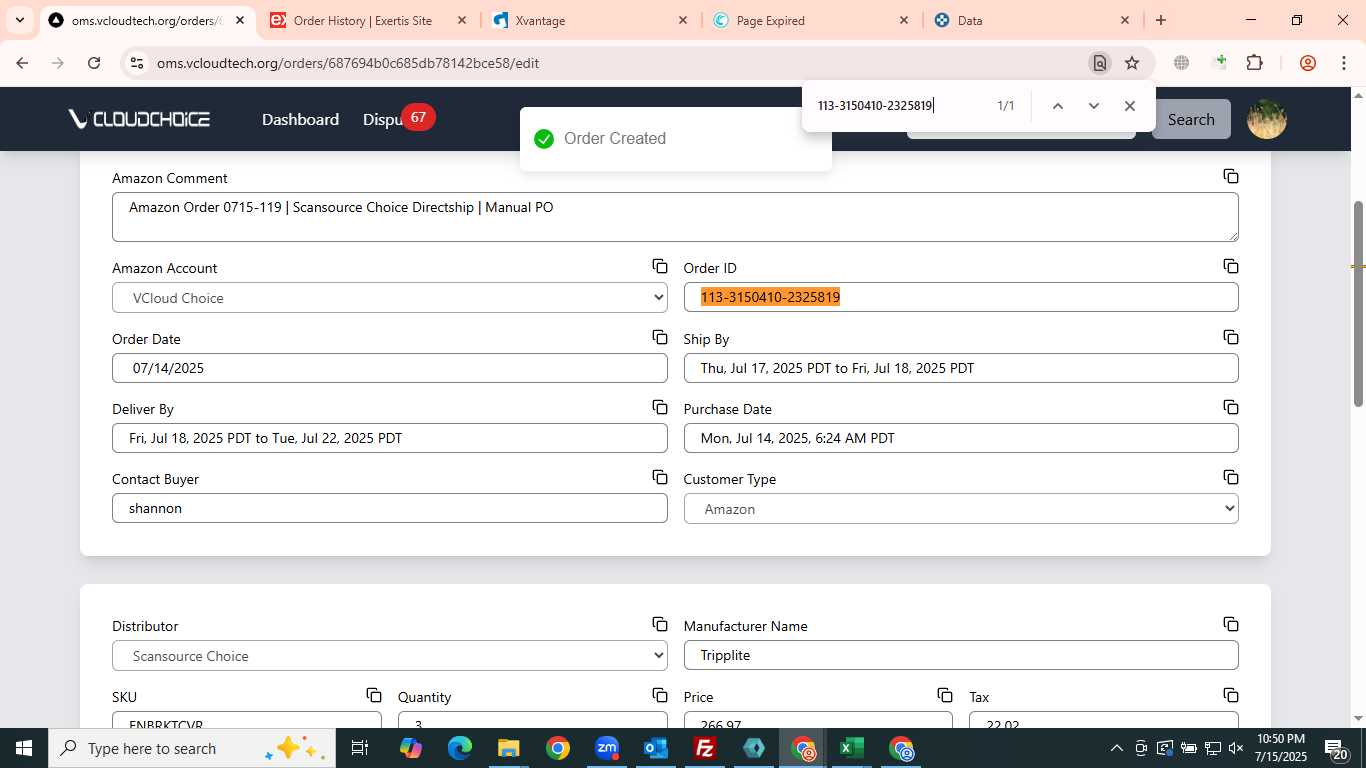Open File Explorer from the taskbar
Image resolution: width=1366 pixels, height=768 pixels.
click(x=509, y=748)
